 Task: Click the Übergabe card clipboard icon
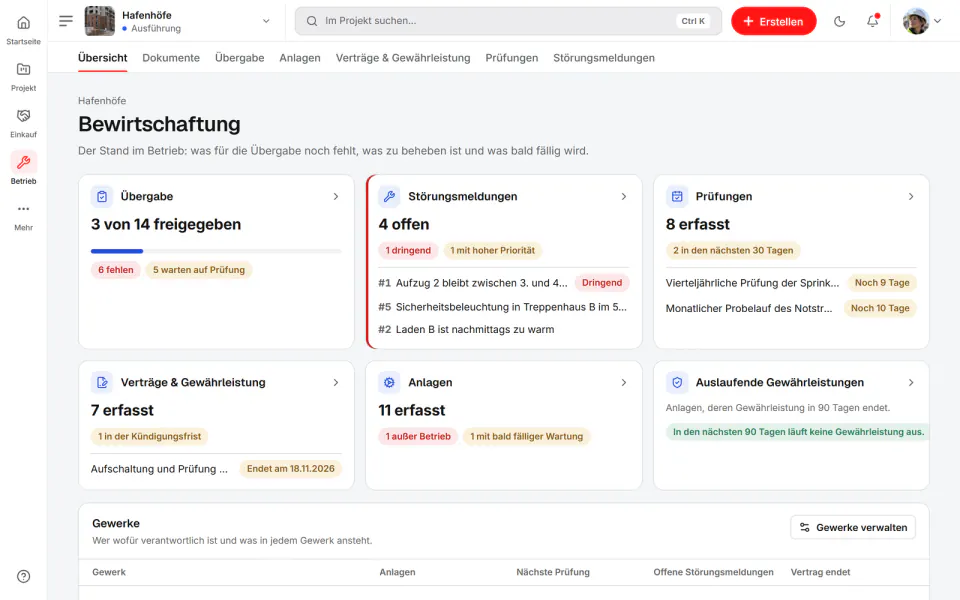102,197
